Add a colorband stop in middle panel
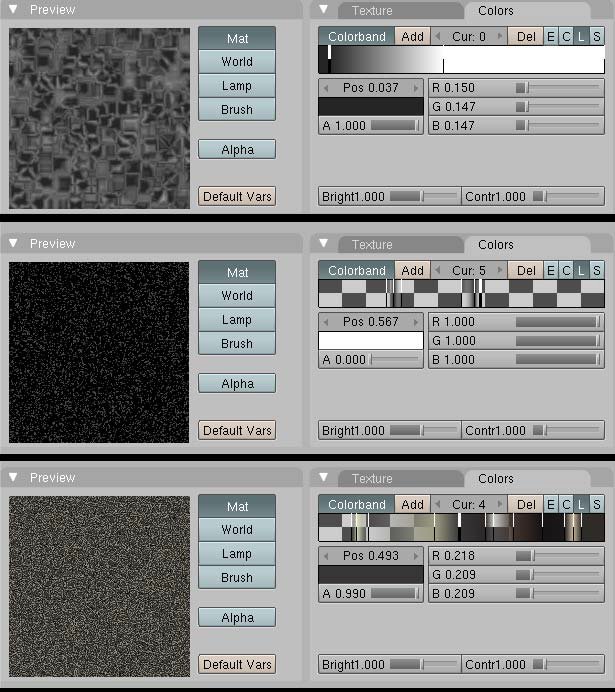Screen dimensions: 615x692 click(x=412, y=271)
